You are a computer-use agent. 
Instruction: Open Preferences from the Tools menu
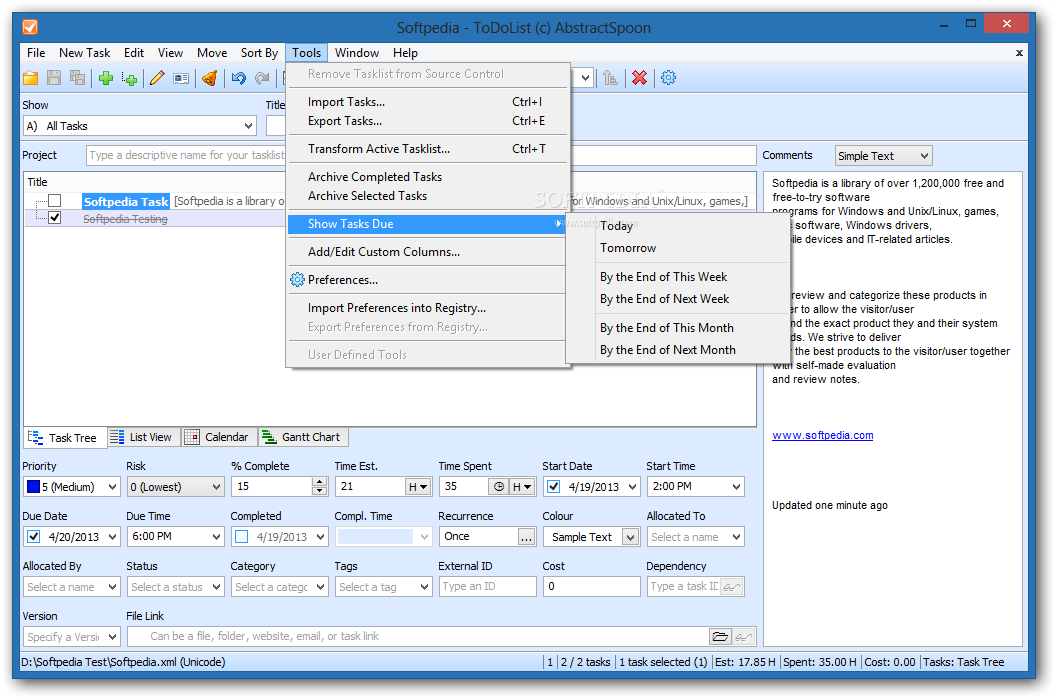click(x=428, y=279)
